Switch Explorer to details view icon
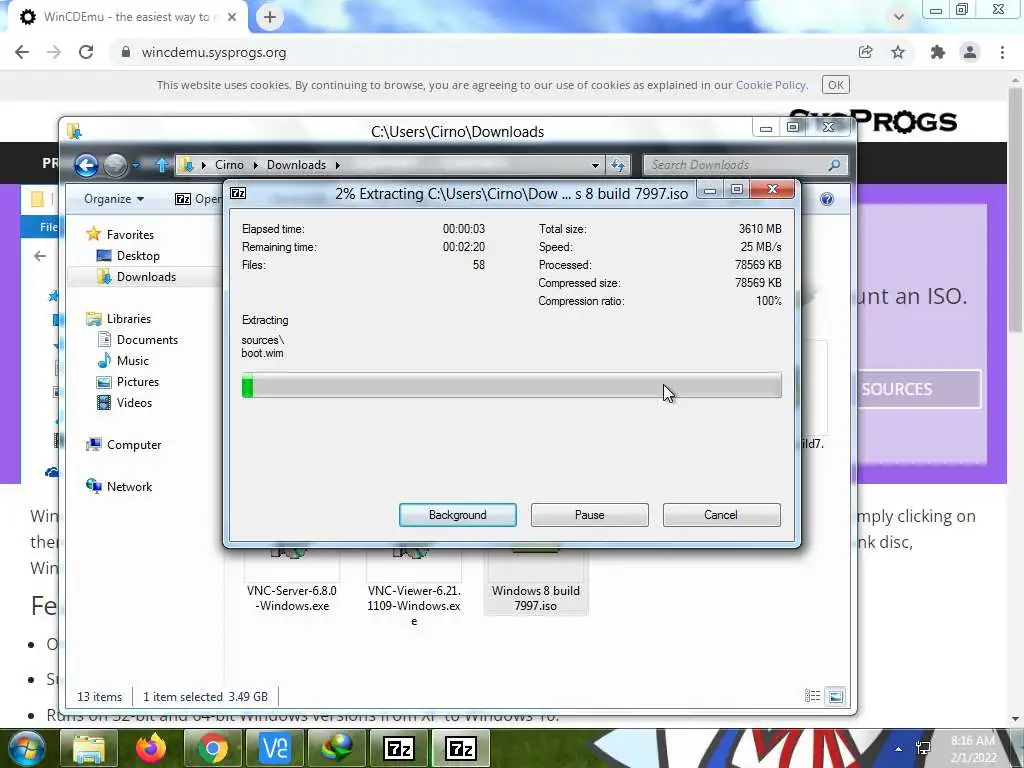 pyautogui.click(x=812, y=696)
